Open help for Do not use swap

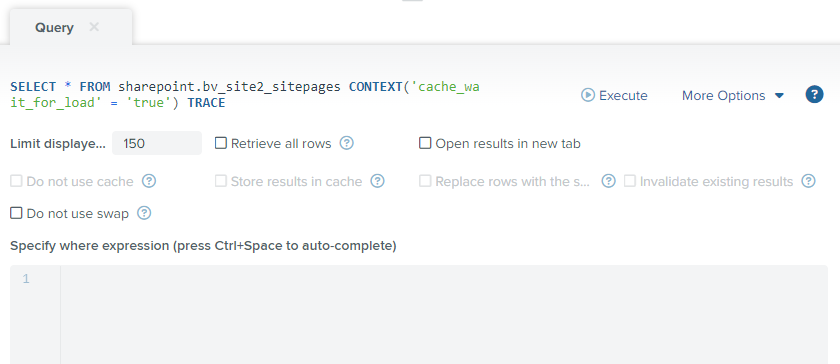point(144,213)
